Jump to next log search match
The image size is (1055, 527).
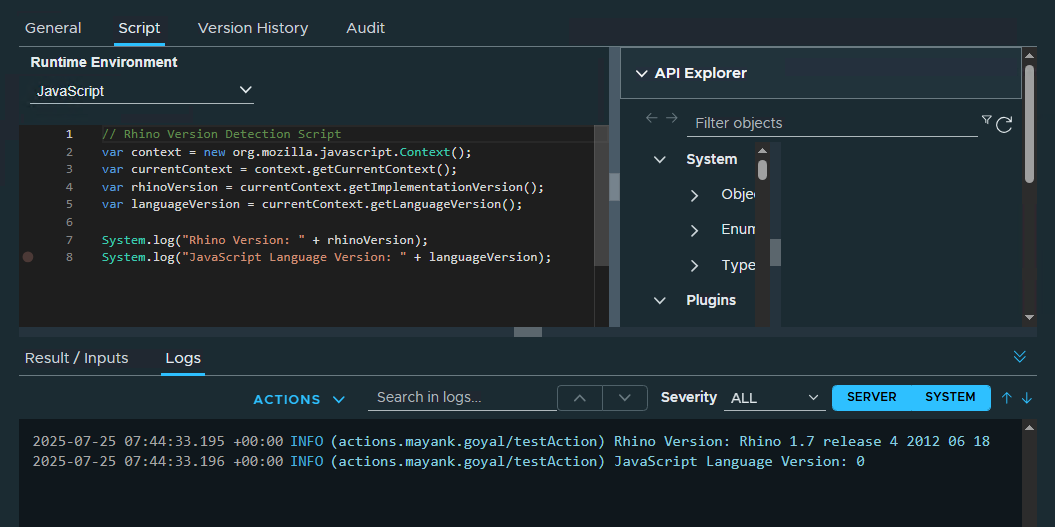coord(625,398)
